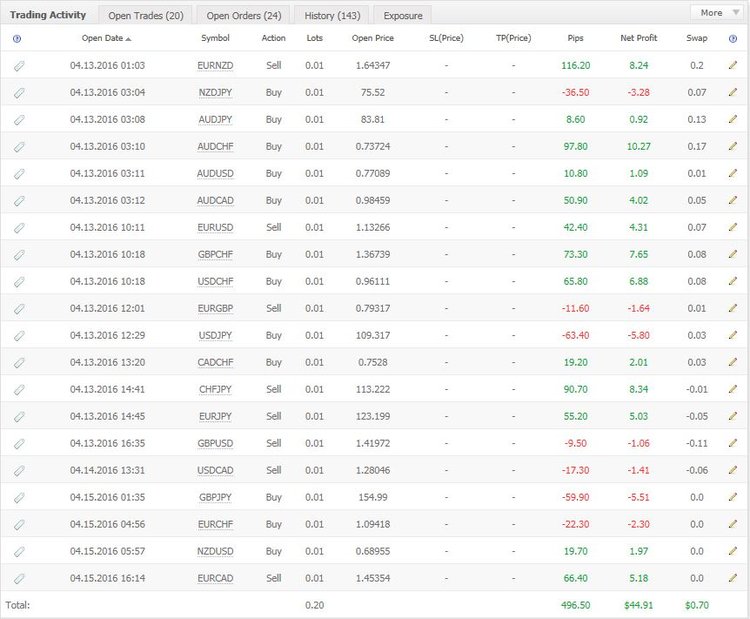Viewport: 750px width, 619px height.
Task: Open the More dropdown menu
Action: (717, 13)
